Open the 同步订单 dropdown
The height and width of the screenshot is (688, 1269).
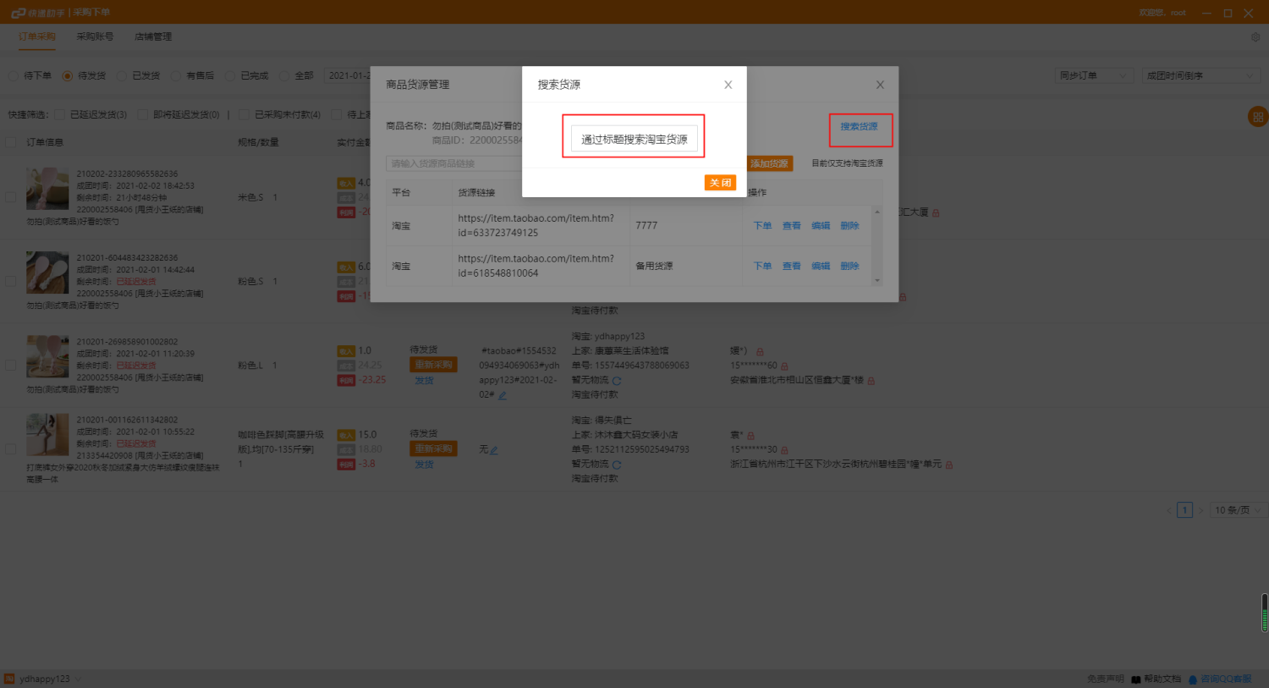tap(1094, 74)
